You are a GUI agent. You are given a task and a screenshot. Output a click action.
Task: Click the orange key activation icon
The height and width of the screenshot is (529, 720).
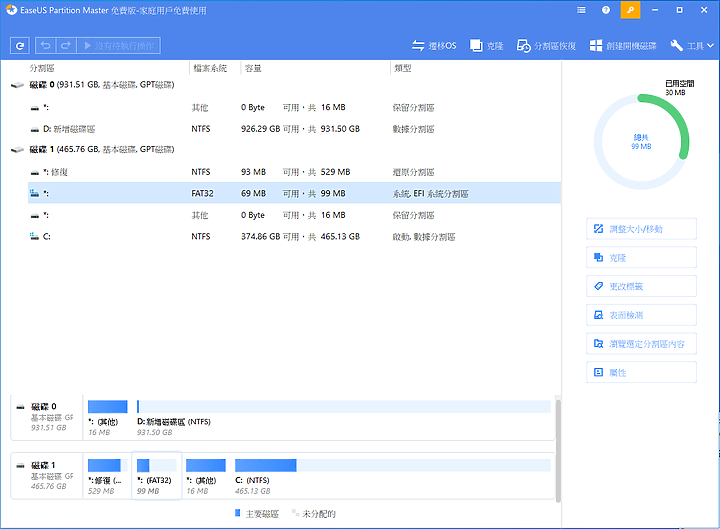630,10
